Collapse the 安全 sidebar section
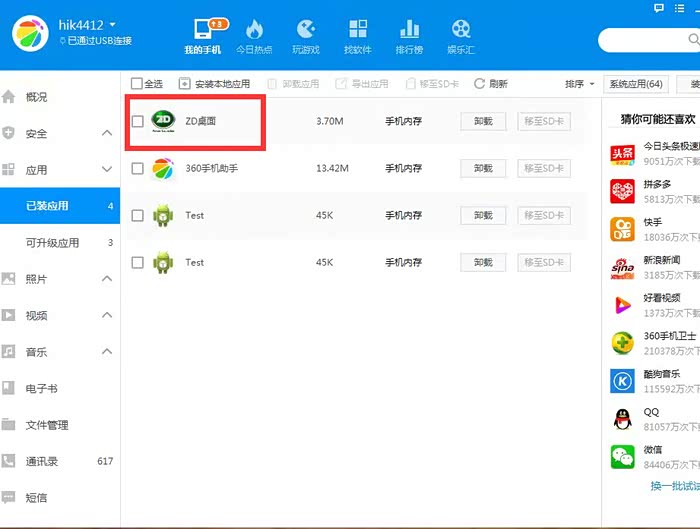Screen dimensions: 700x529 tap(107, 133)
